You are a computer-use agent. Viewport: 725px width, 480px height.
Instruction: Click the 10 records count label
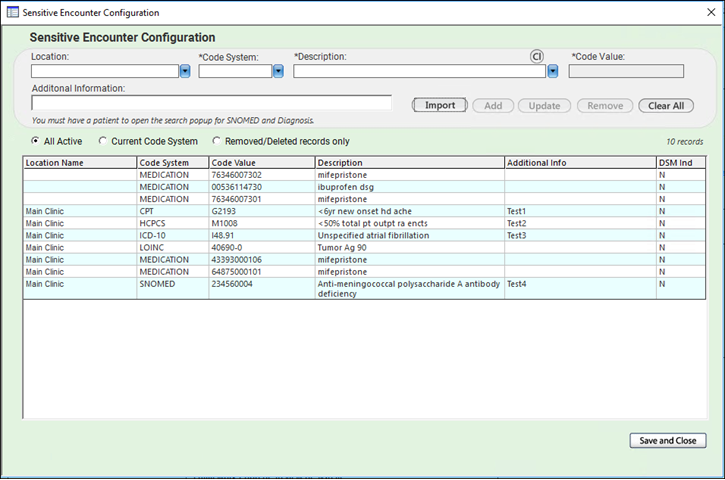point(684,142)
